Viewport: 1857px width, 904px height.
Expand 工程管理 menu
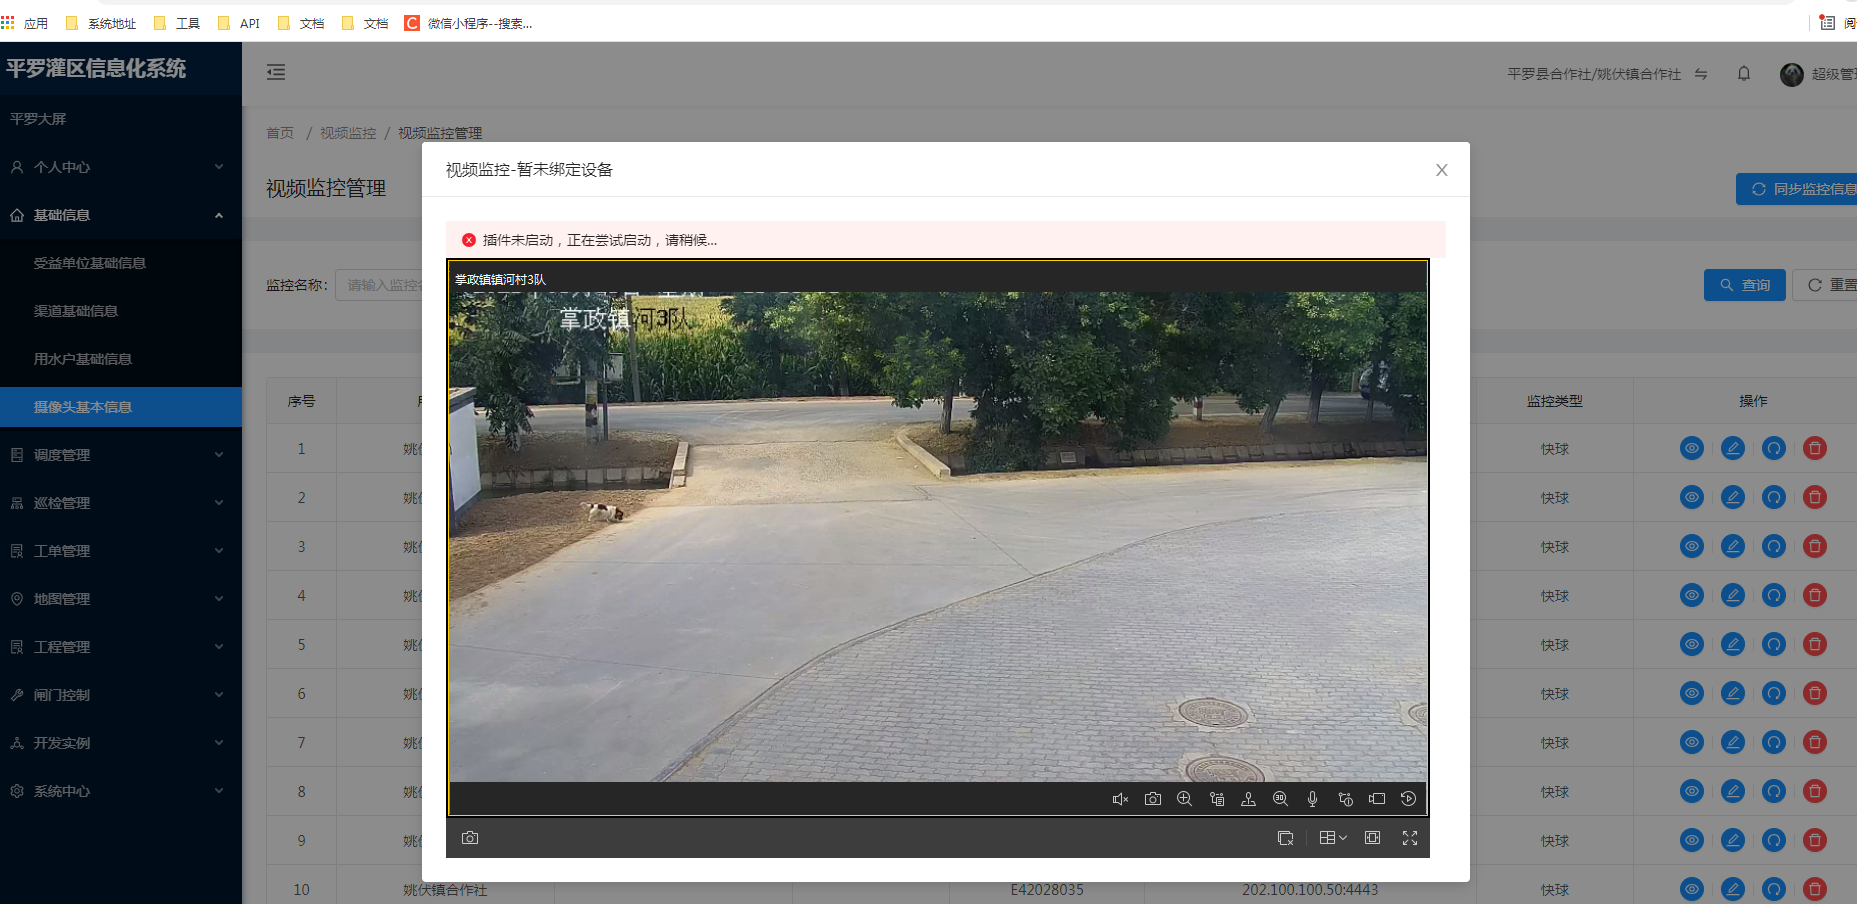tap(121, 647)
